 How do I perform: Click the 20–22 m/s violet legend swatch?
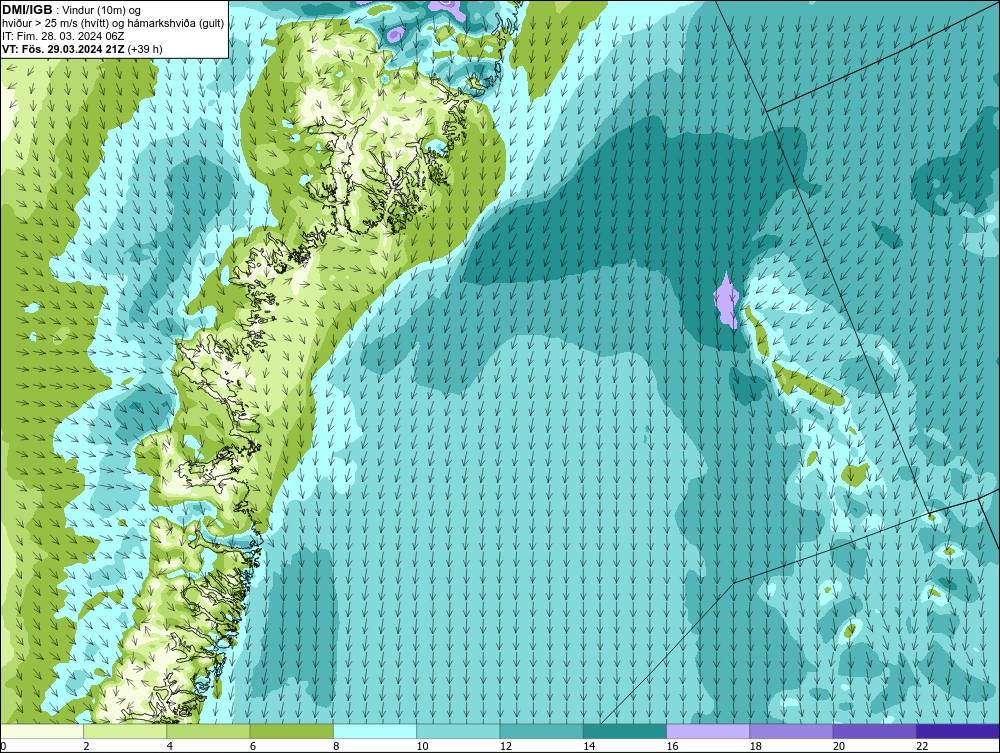874,731
